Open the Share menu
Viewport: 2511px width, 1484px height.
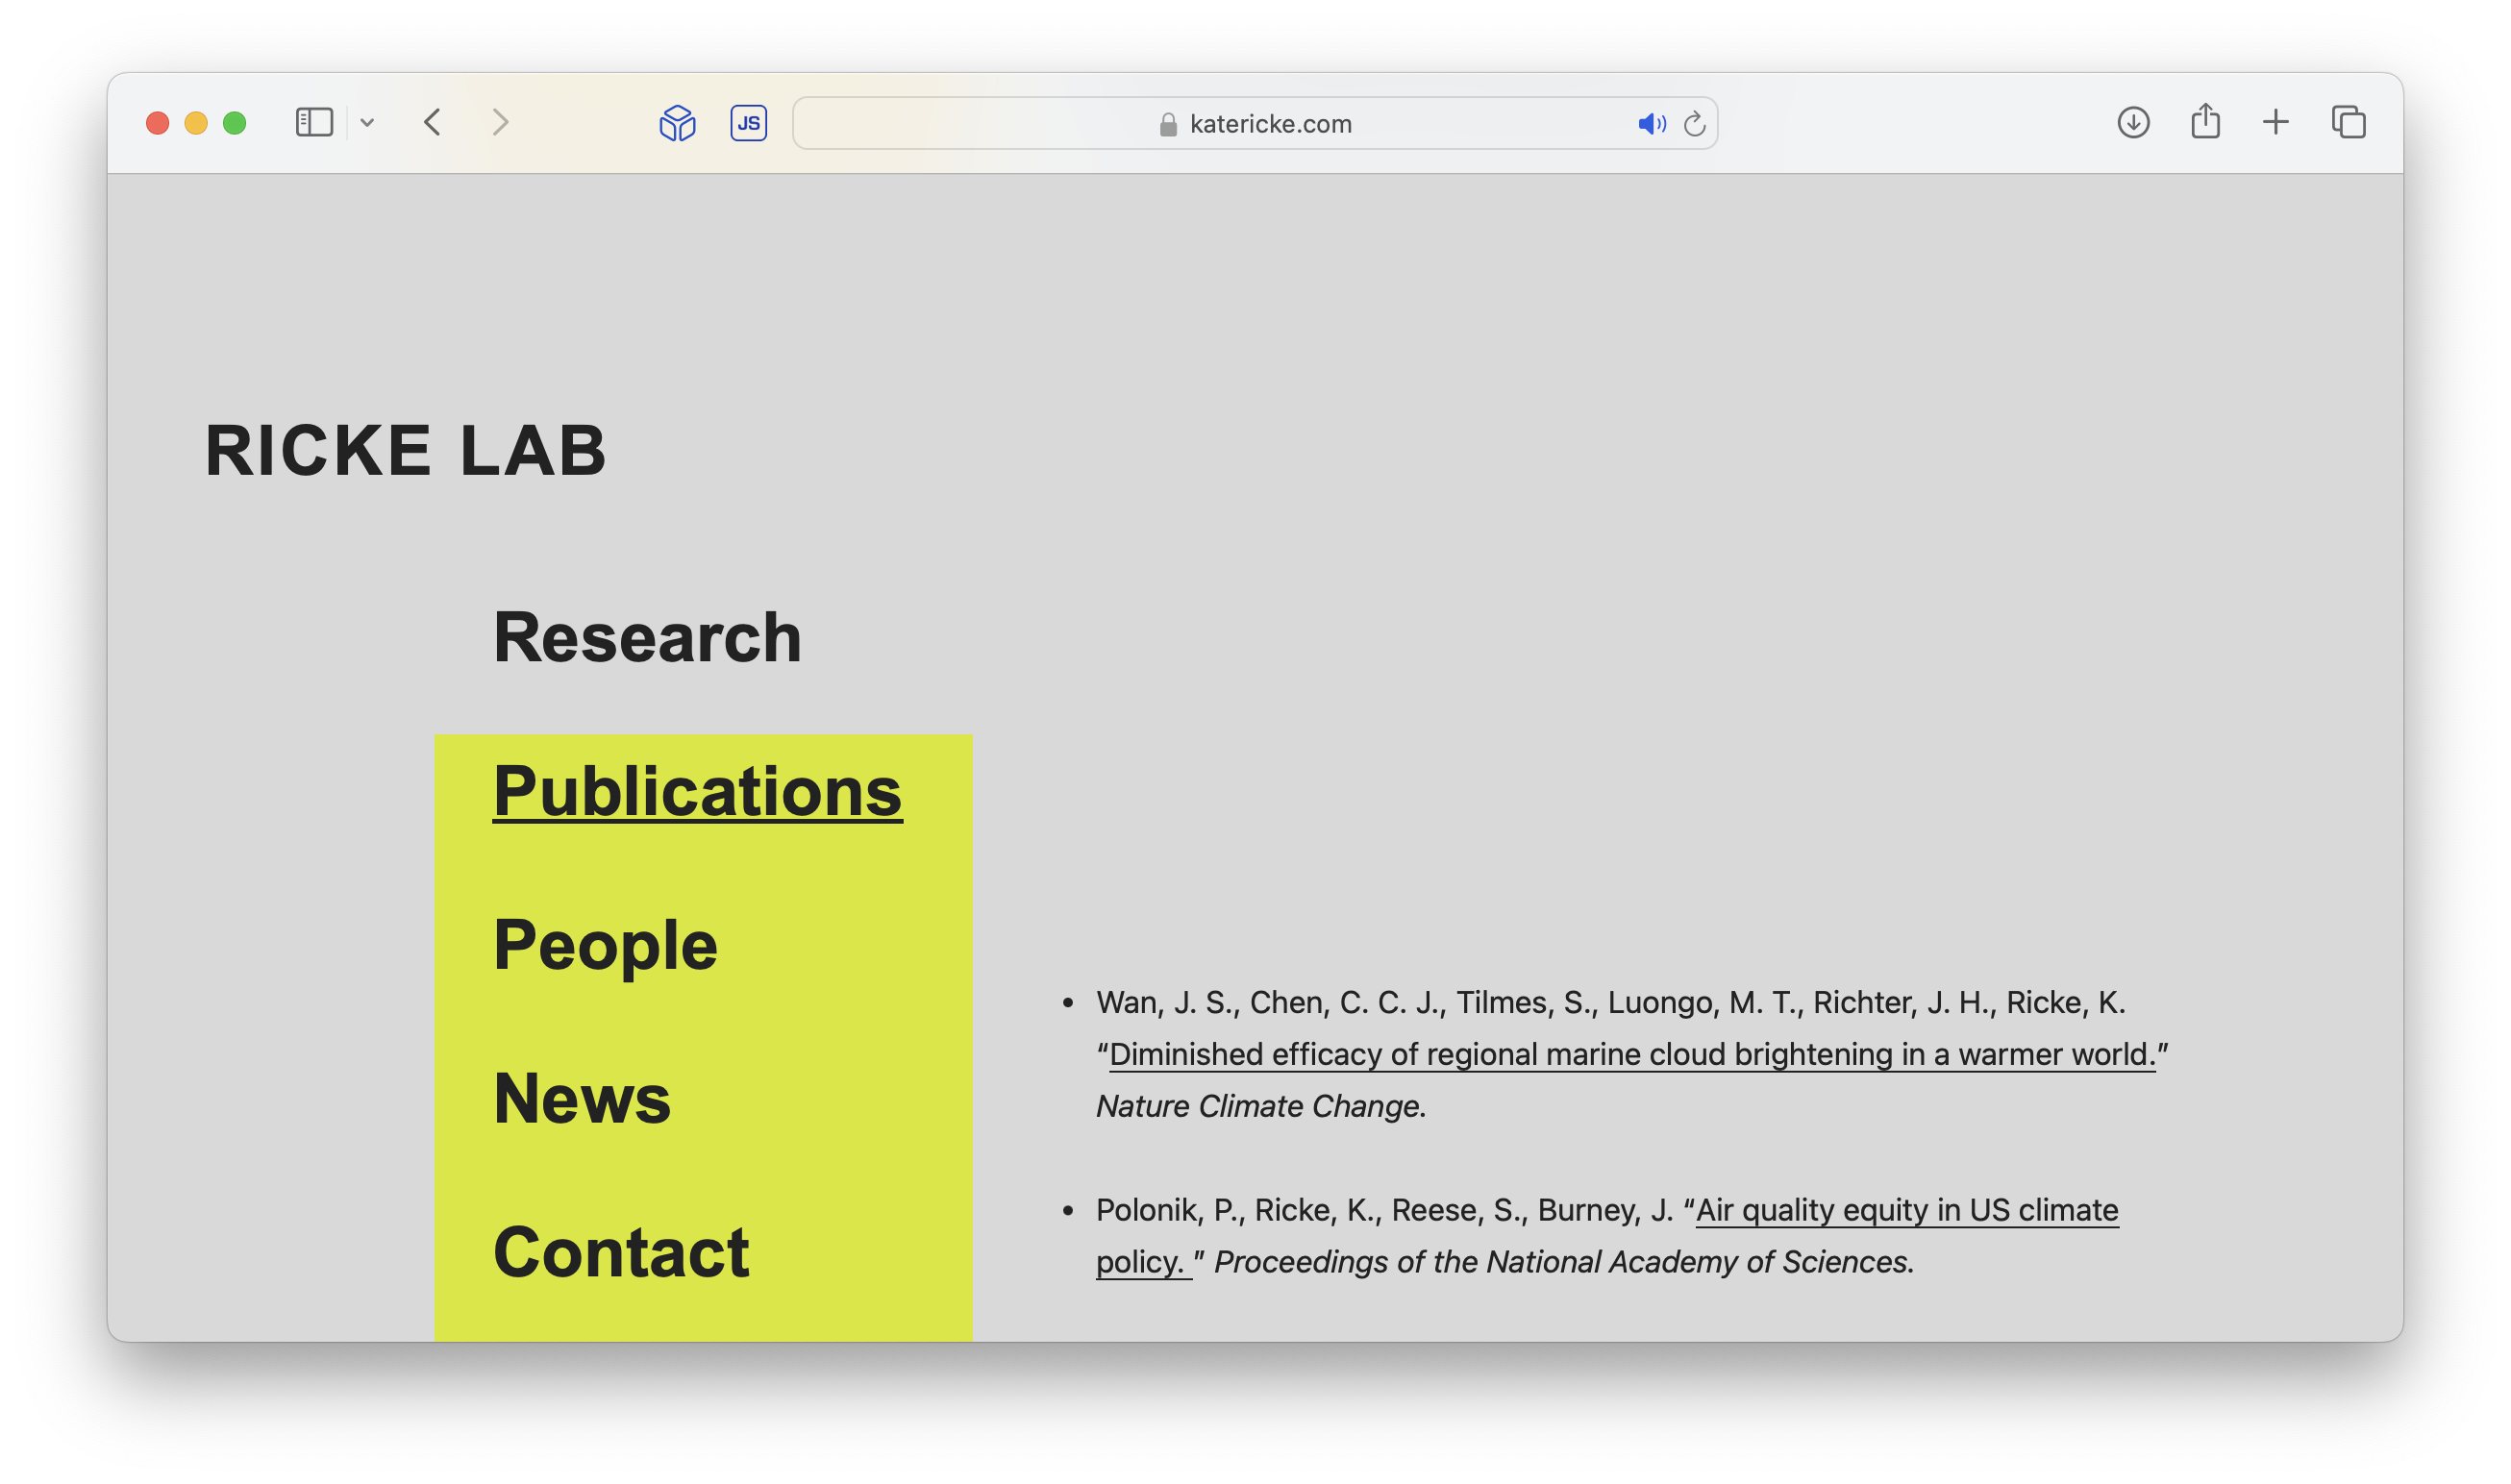2205,122
